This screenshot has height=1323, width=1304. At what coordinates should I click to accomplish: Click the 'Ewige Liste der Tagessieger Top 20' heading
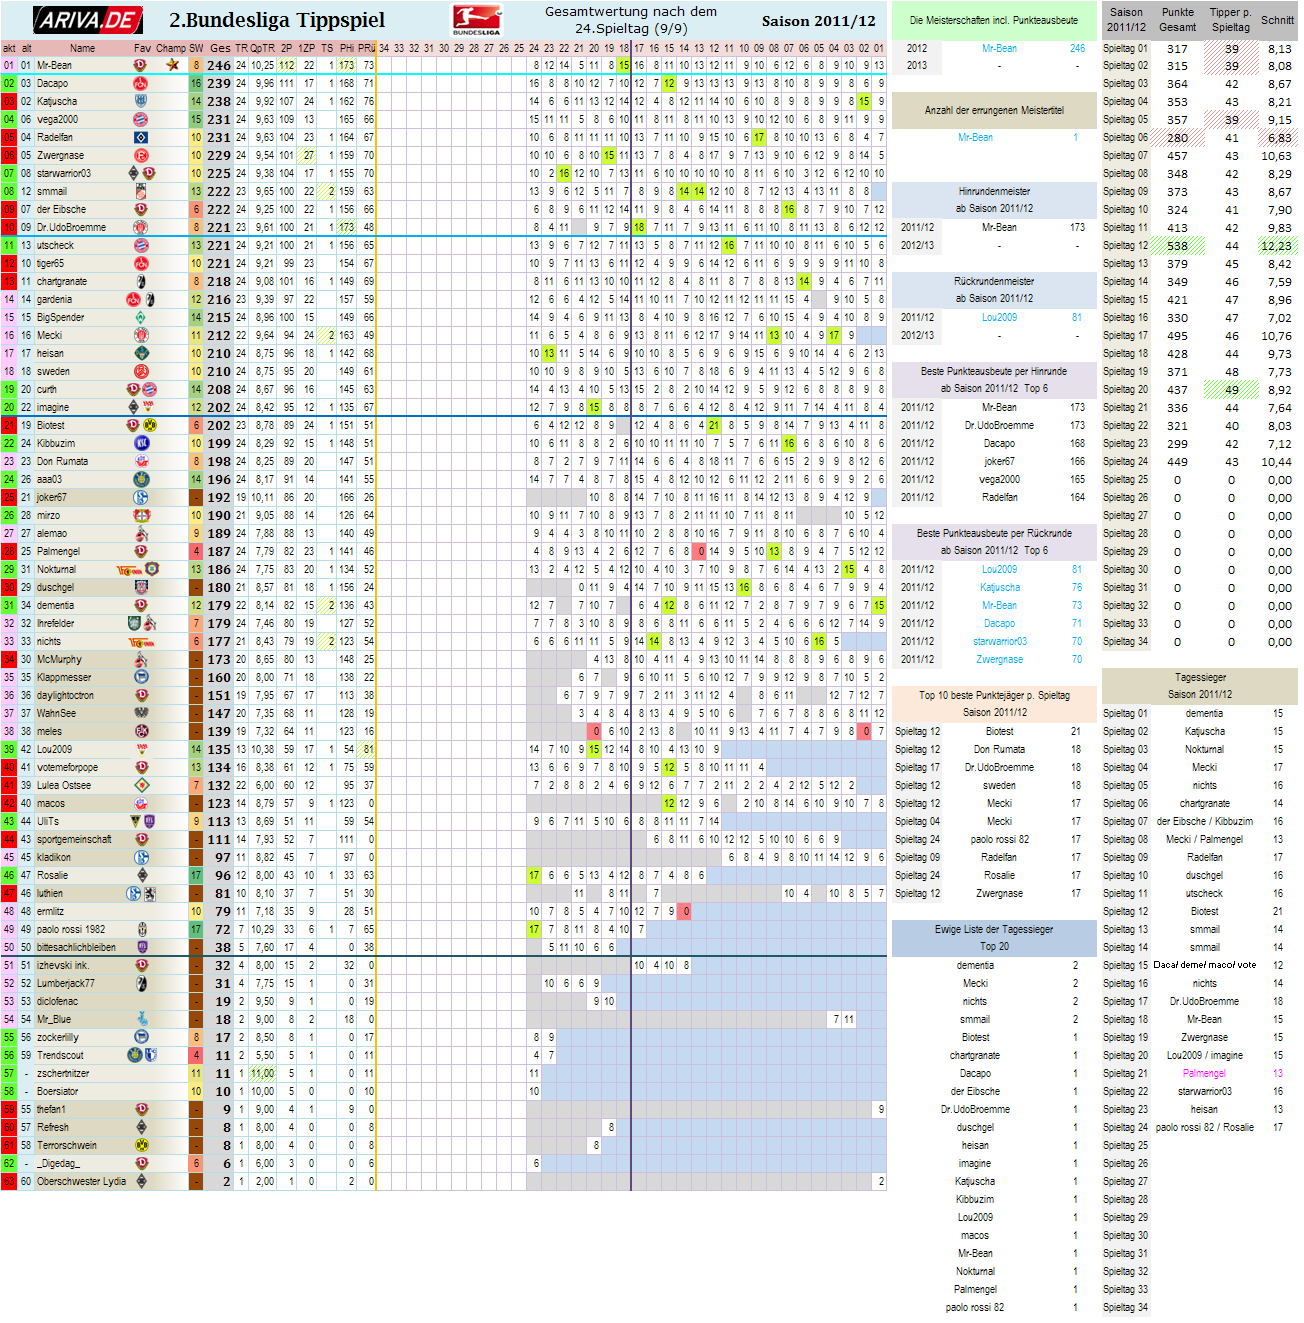tap(994, 938)
